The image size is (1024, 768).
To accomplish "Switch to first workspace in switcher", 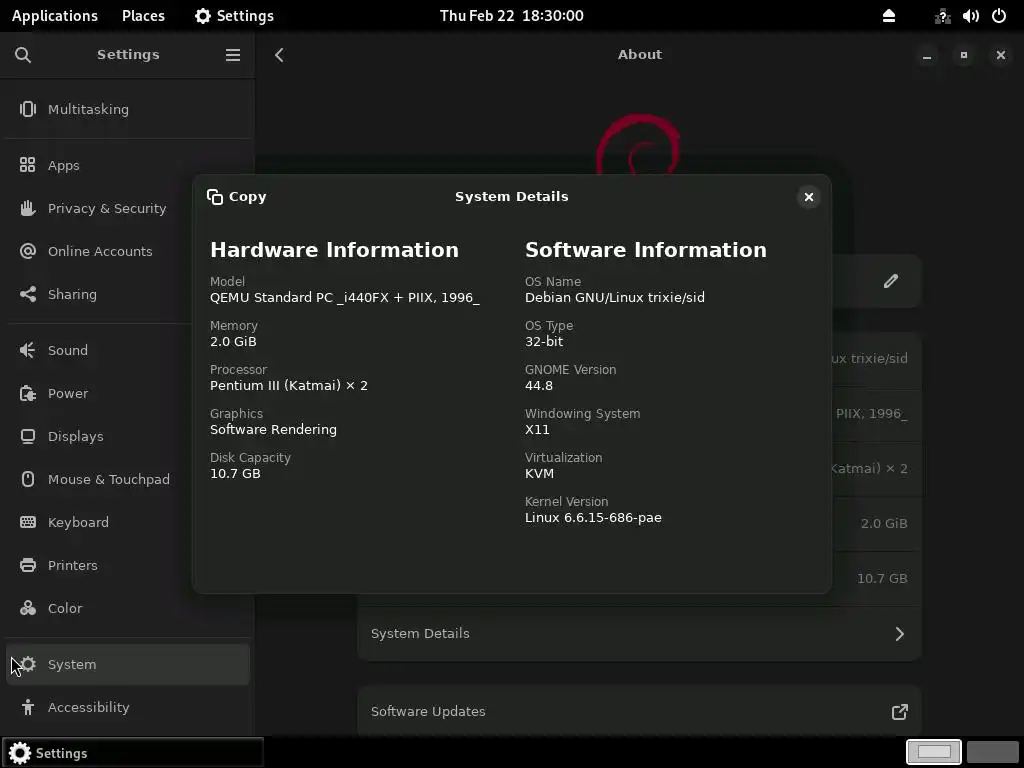I will tap(934, 752).
